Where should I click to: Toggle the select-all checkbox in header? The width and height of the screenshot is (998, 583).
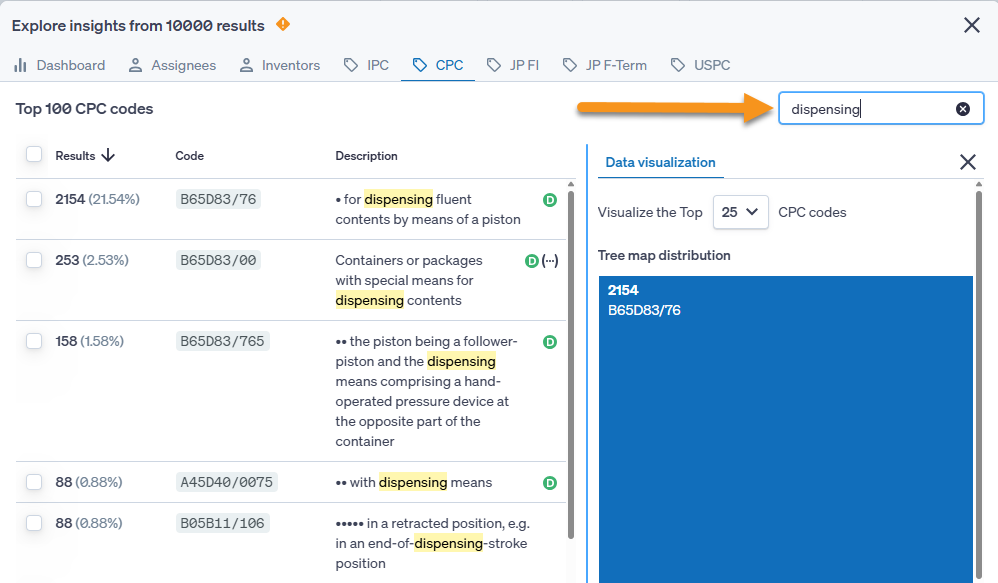[34, 155]
